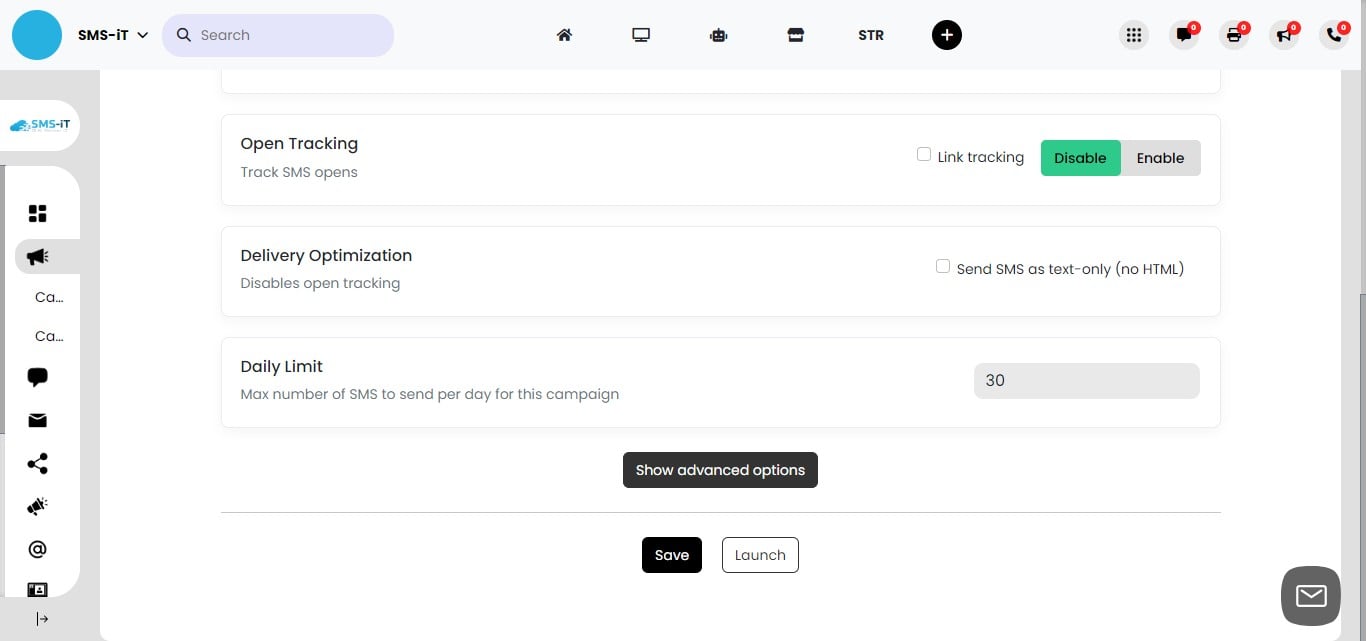Click the Daily Limit value field showing 30

(1086, 380)
